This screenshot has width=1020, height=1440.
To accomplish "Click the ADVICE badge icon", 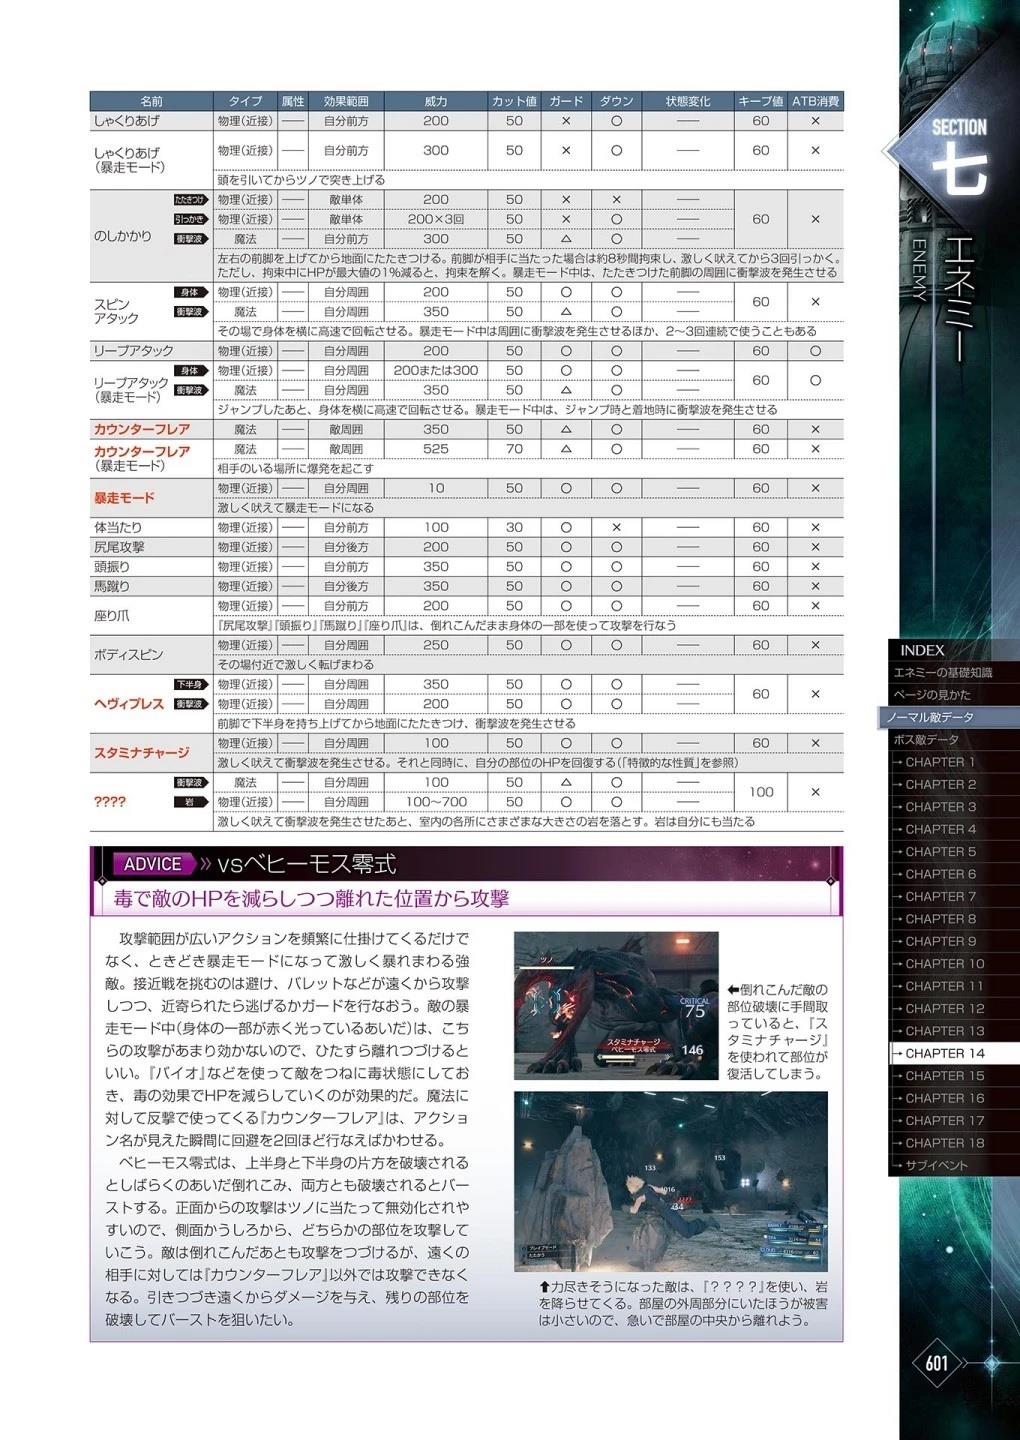I will click(x=152, y=864).
